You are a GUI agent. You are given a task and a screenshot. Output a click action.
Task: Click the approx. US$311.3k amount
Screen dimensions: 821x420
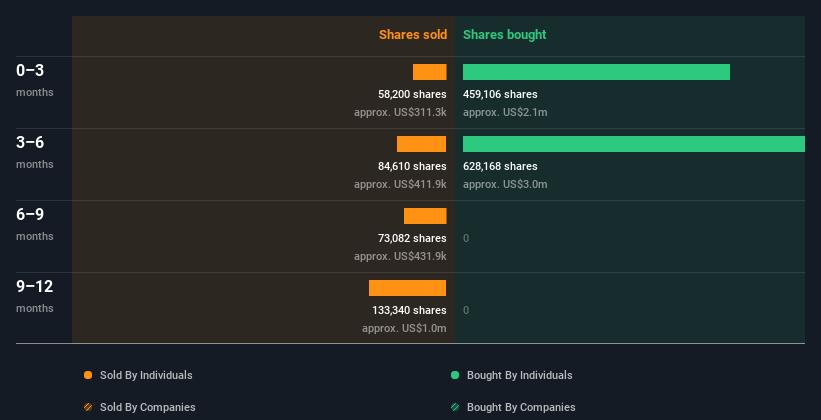click(x=400, y=112)
